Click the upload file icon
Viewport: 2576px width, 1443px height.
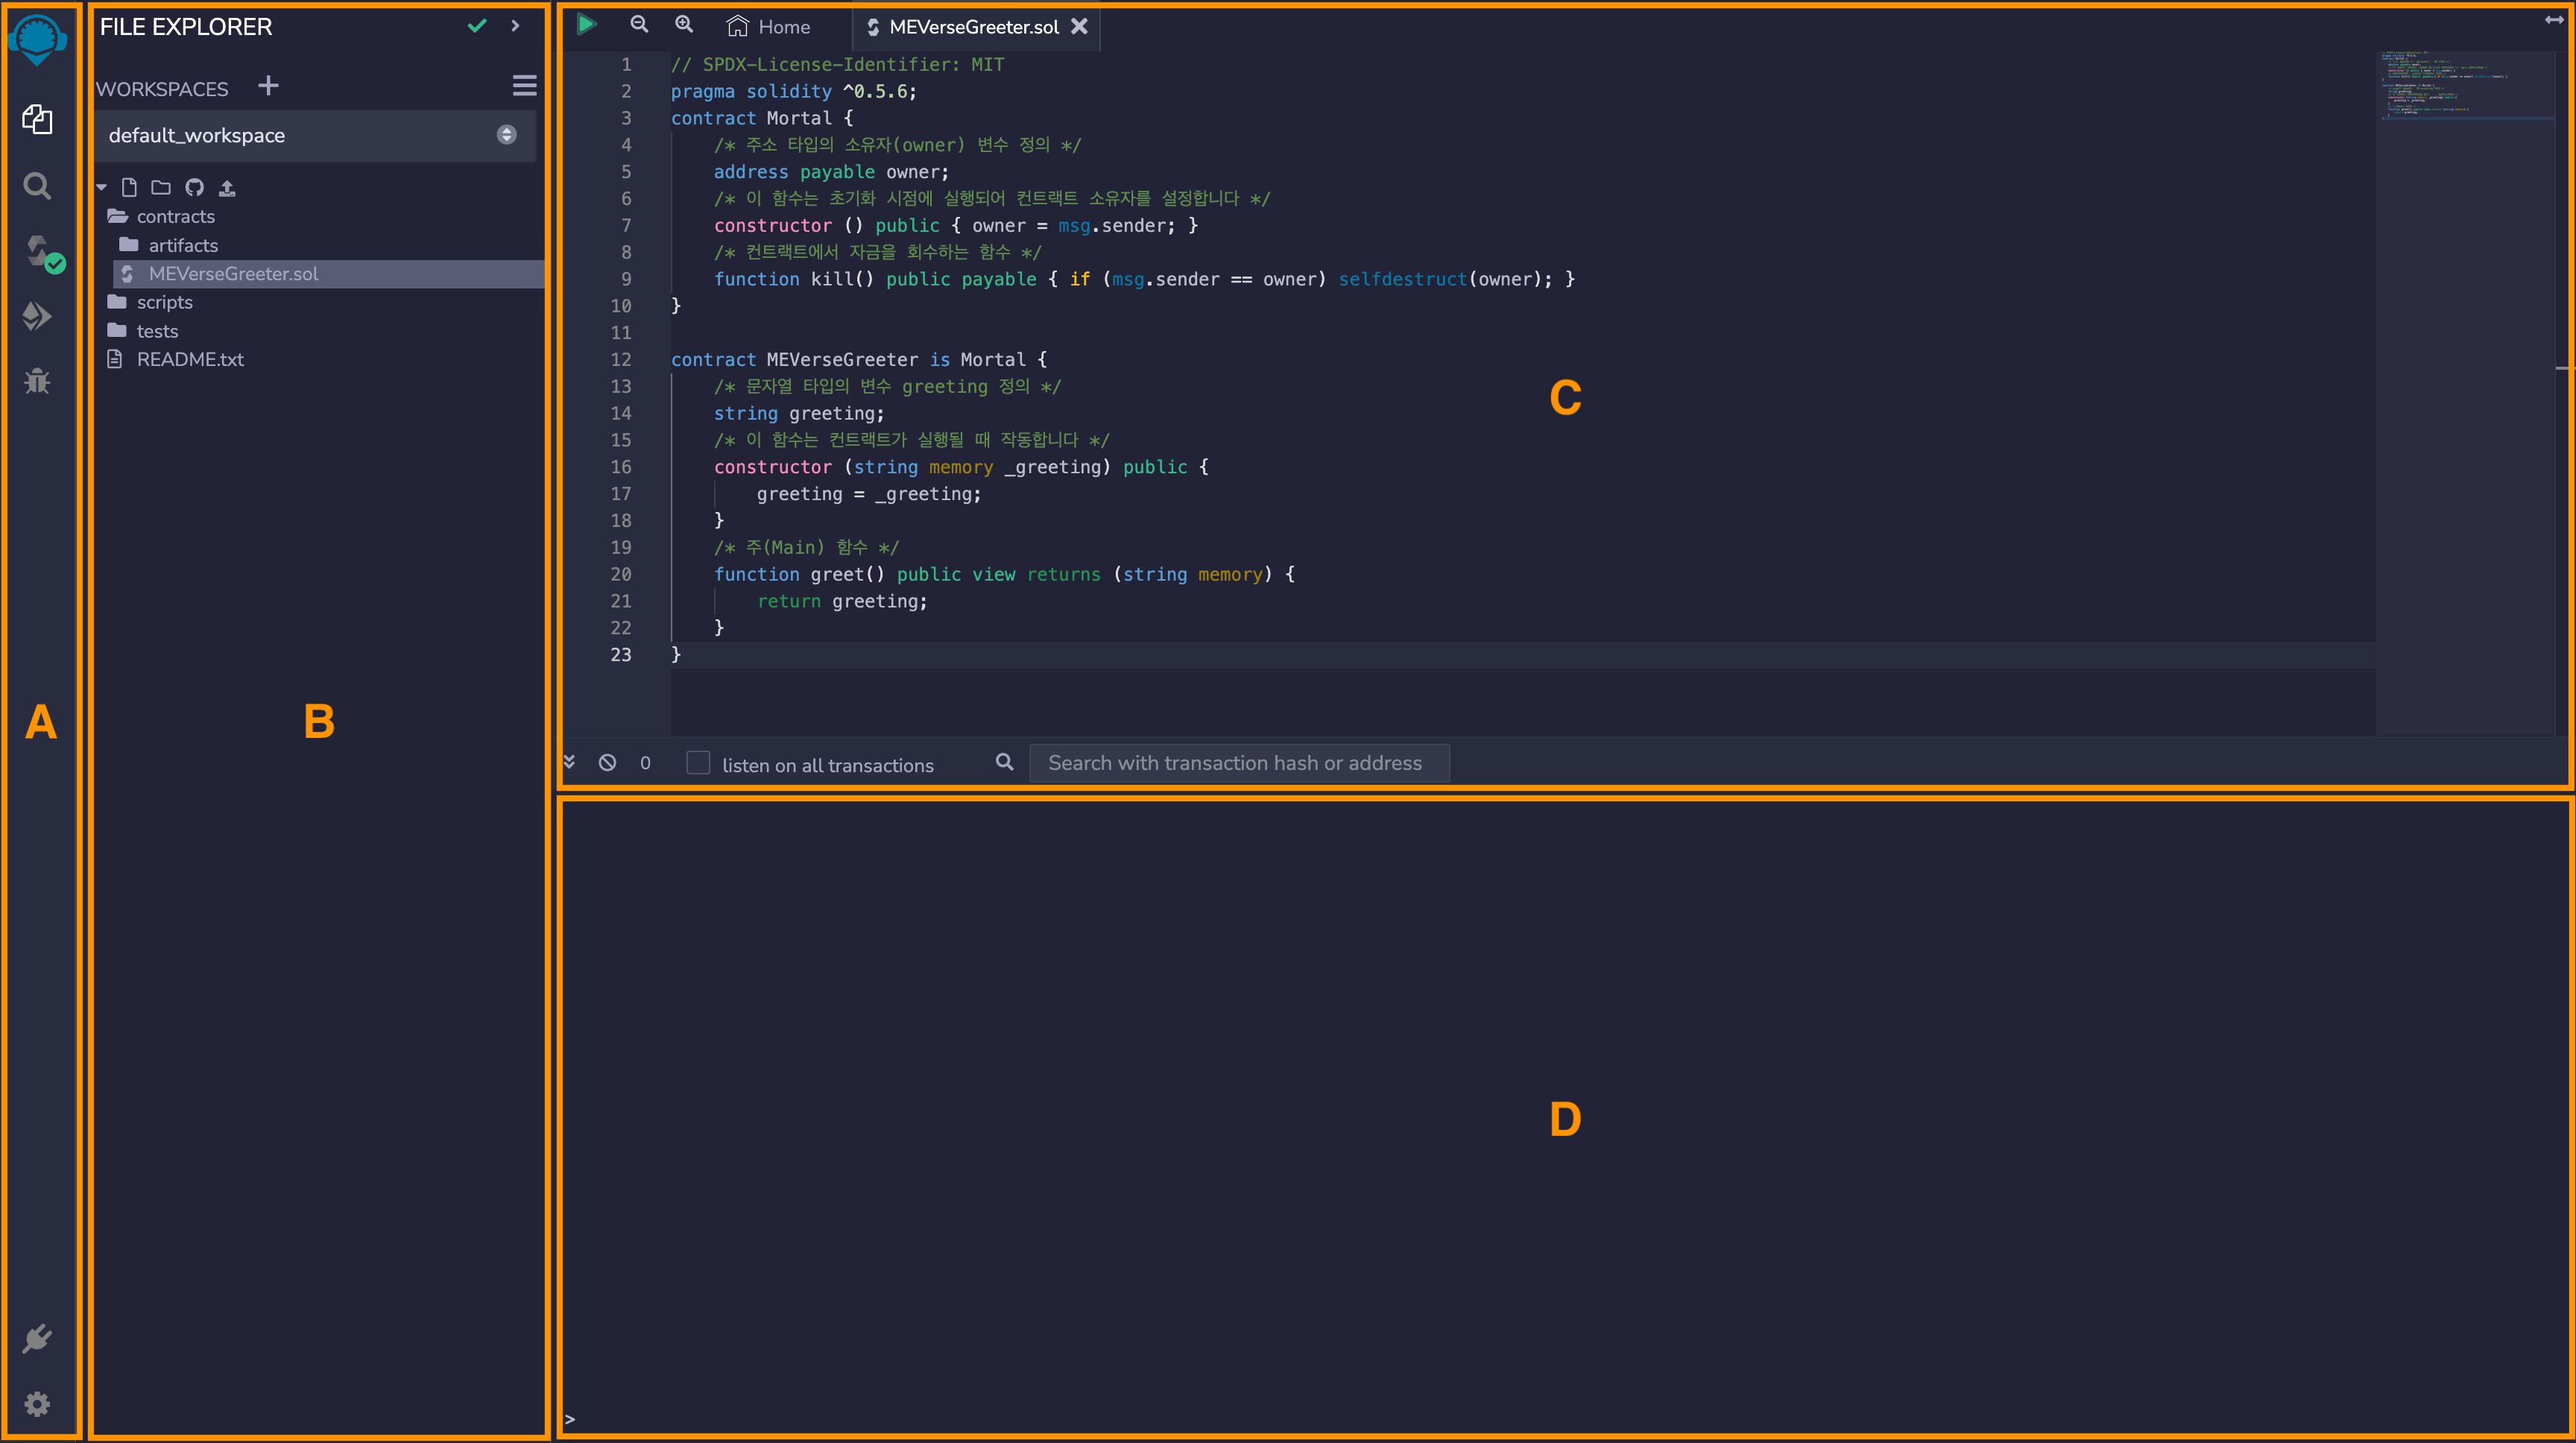tap(227, 188)
